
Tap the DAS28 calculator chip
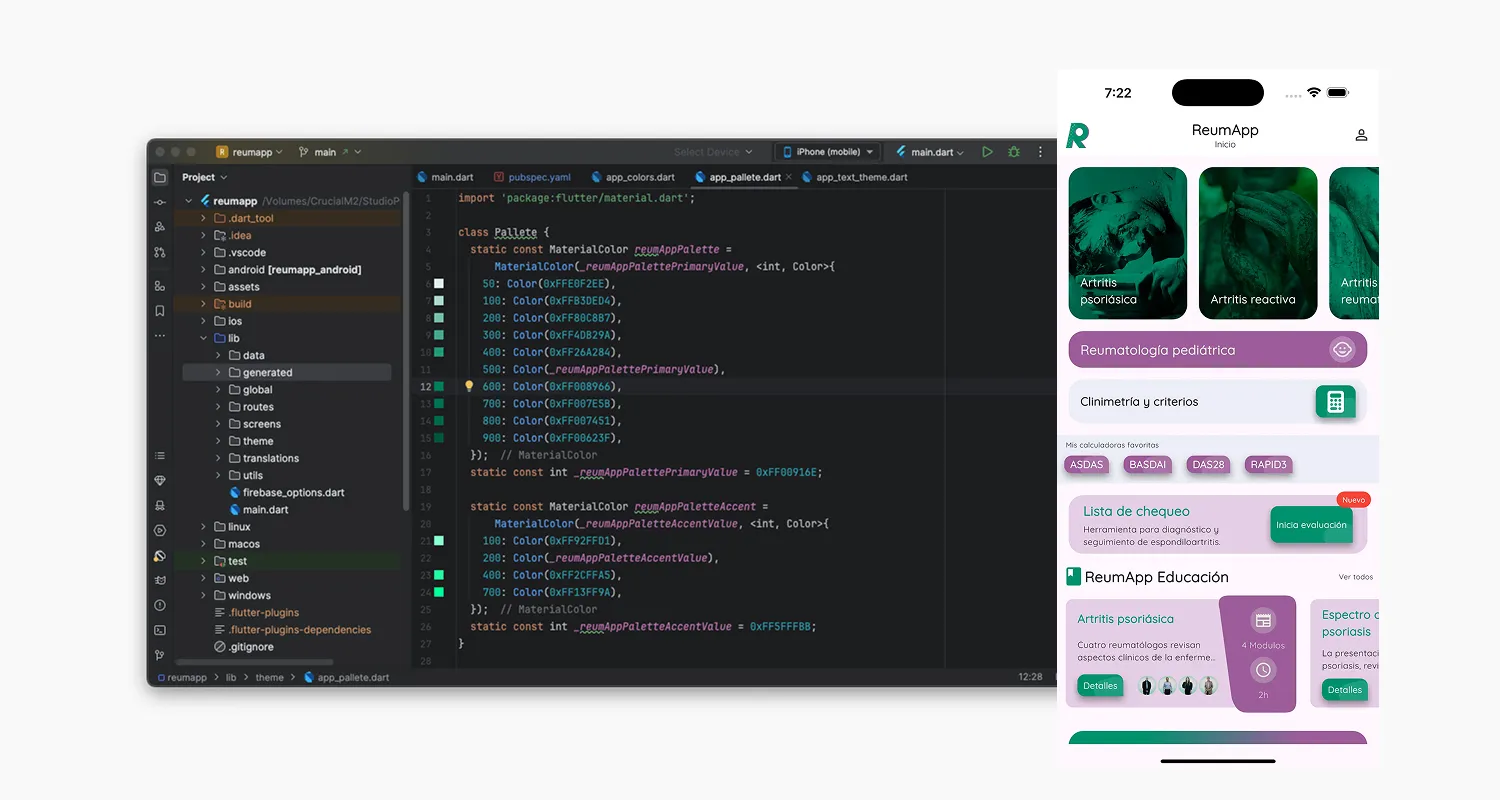1208,465
